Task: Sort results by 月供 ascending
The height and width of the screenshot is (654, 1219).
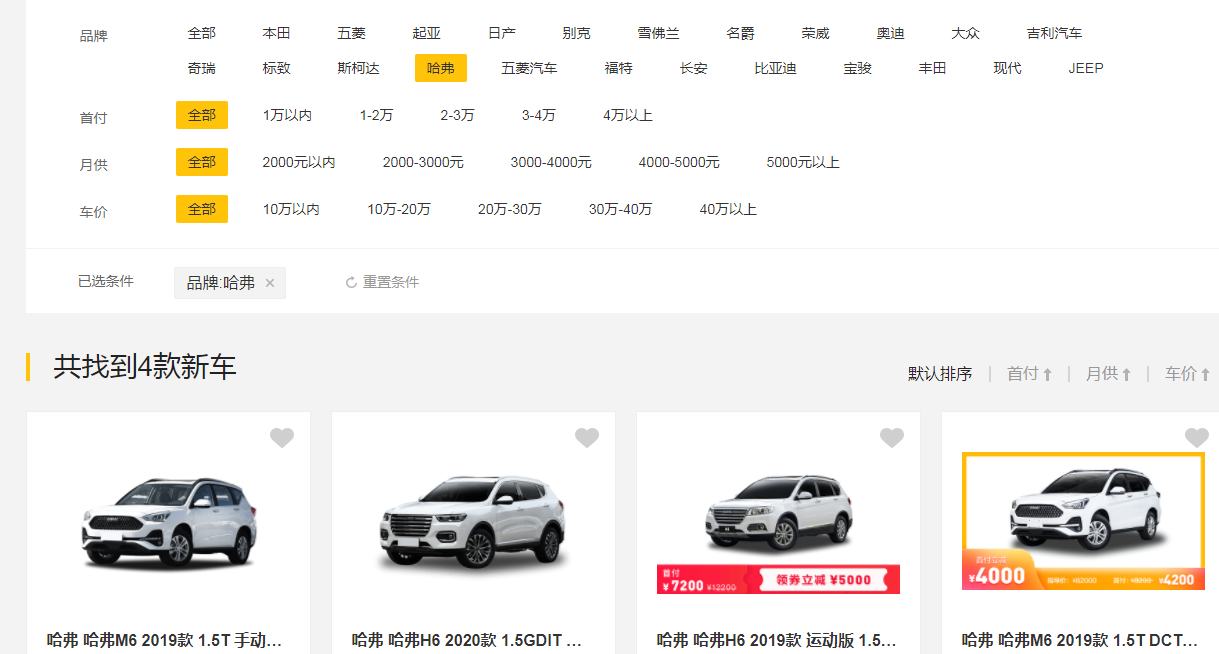Action: click(x=1108, y=374)
